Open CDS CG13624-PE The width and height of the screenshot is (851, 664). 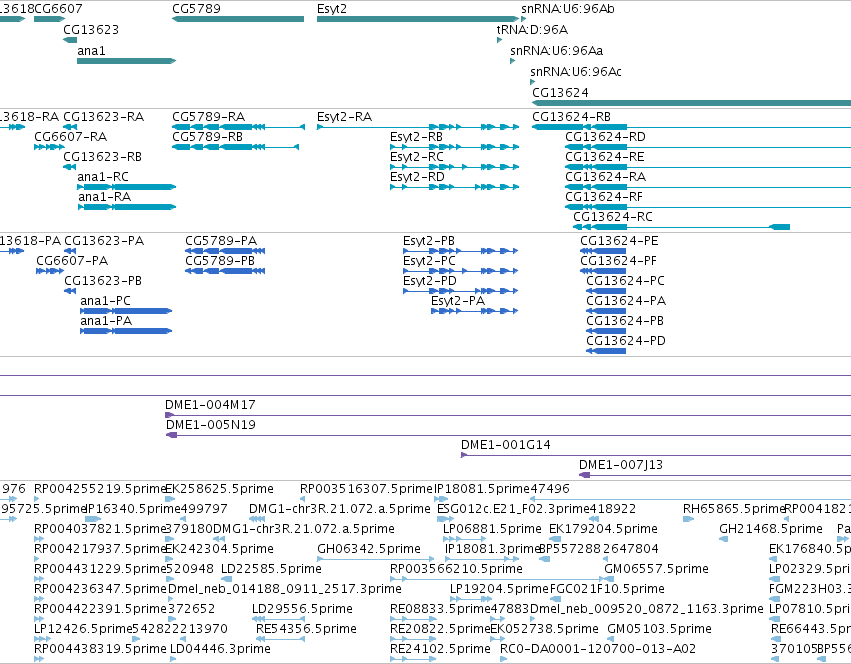coord(619,241)
